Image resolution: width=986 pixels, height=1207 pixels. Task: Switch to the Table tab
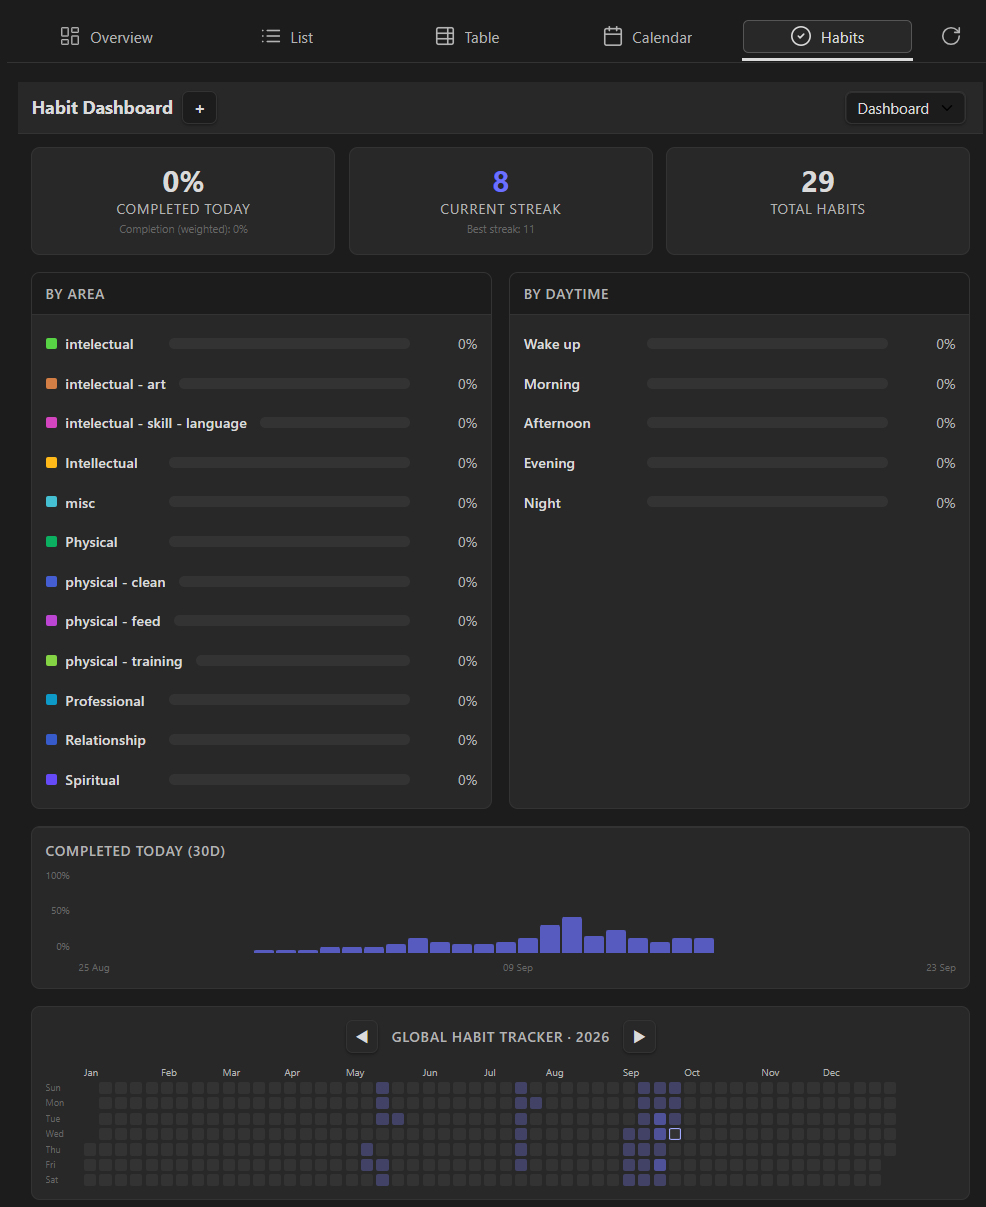[x=467, y=37]
